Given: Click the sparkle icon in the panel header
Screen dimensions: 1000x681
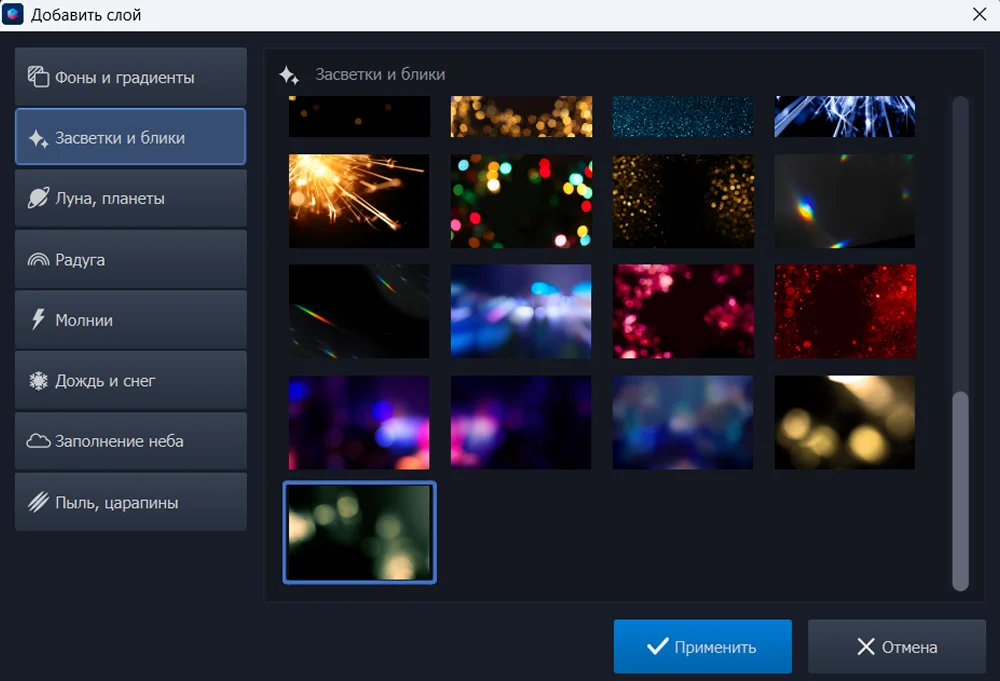Looking at the screenshot, I should coord(289,75).
